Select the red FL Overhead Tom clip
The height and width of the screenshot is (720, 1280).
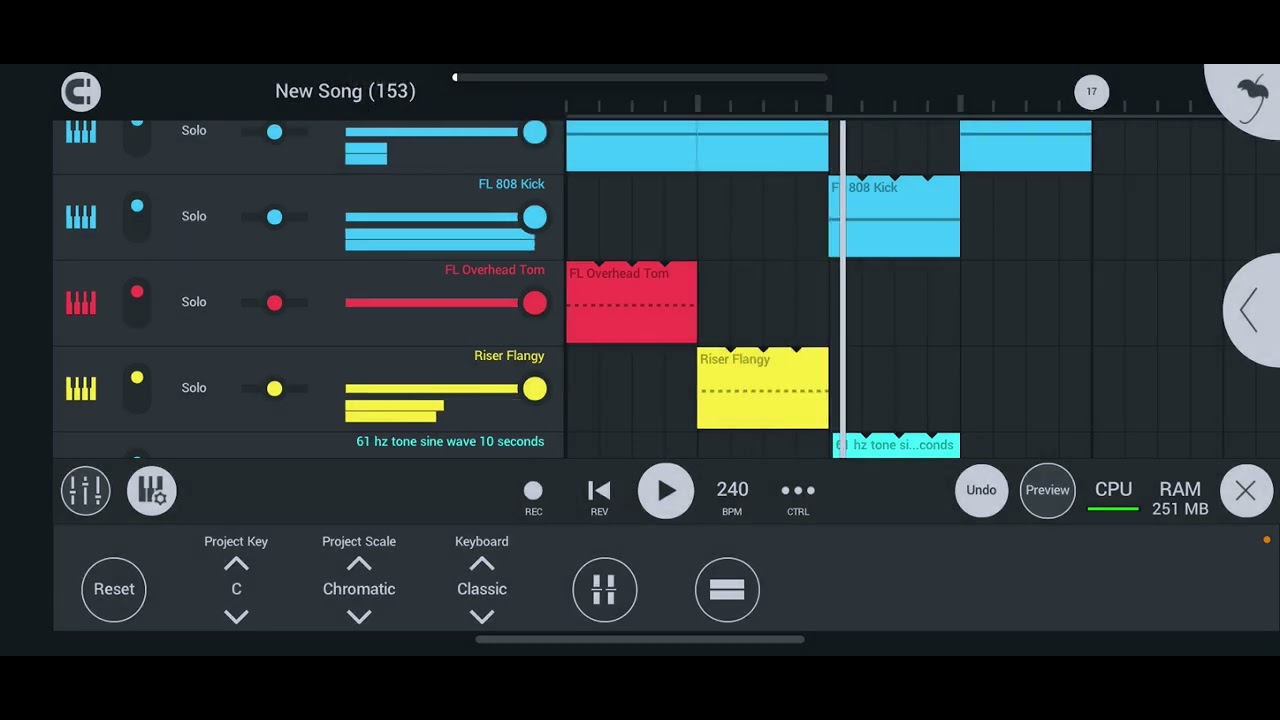(x=632, y=303)
